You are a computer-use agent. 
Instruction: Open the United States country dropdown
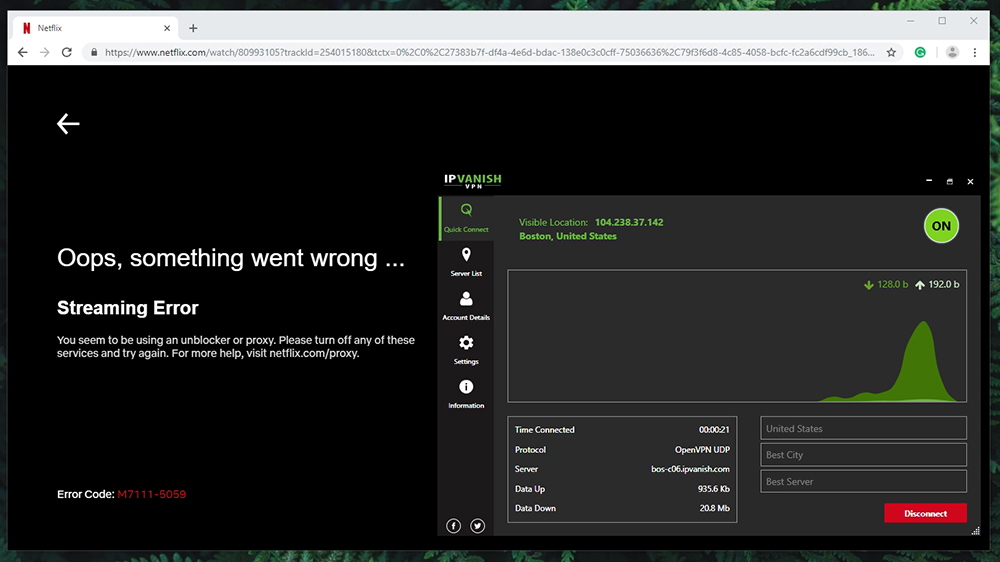pos(864,429)
